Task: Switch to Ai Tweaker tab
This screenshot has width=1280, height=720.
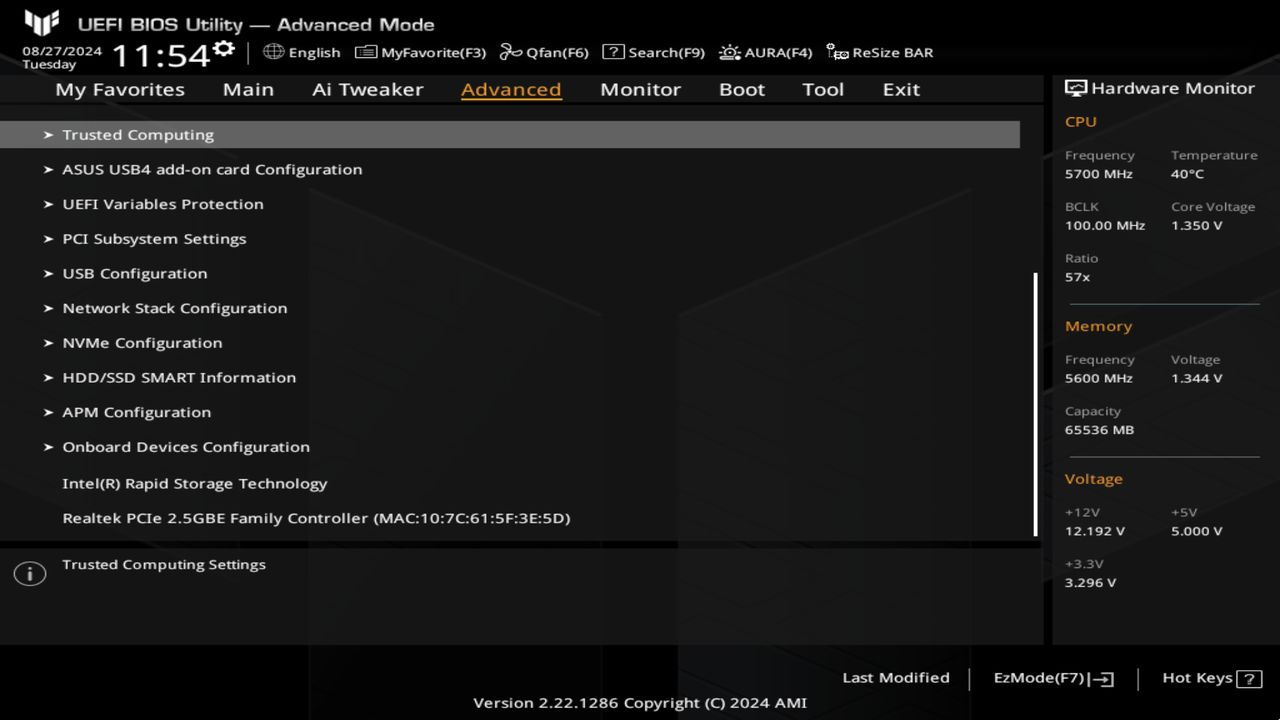Action: (367, 89)
